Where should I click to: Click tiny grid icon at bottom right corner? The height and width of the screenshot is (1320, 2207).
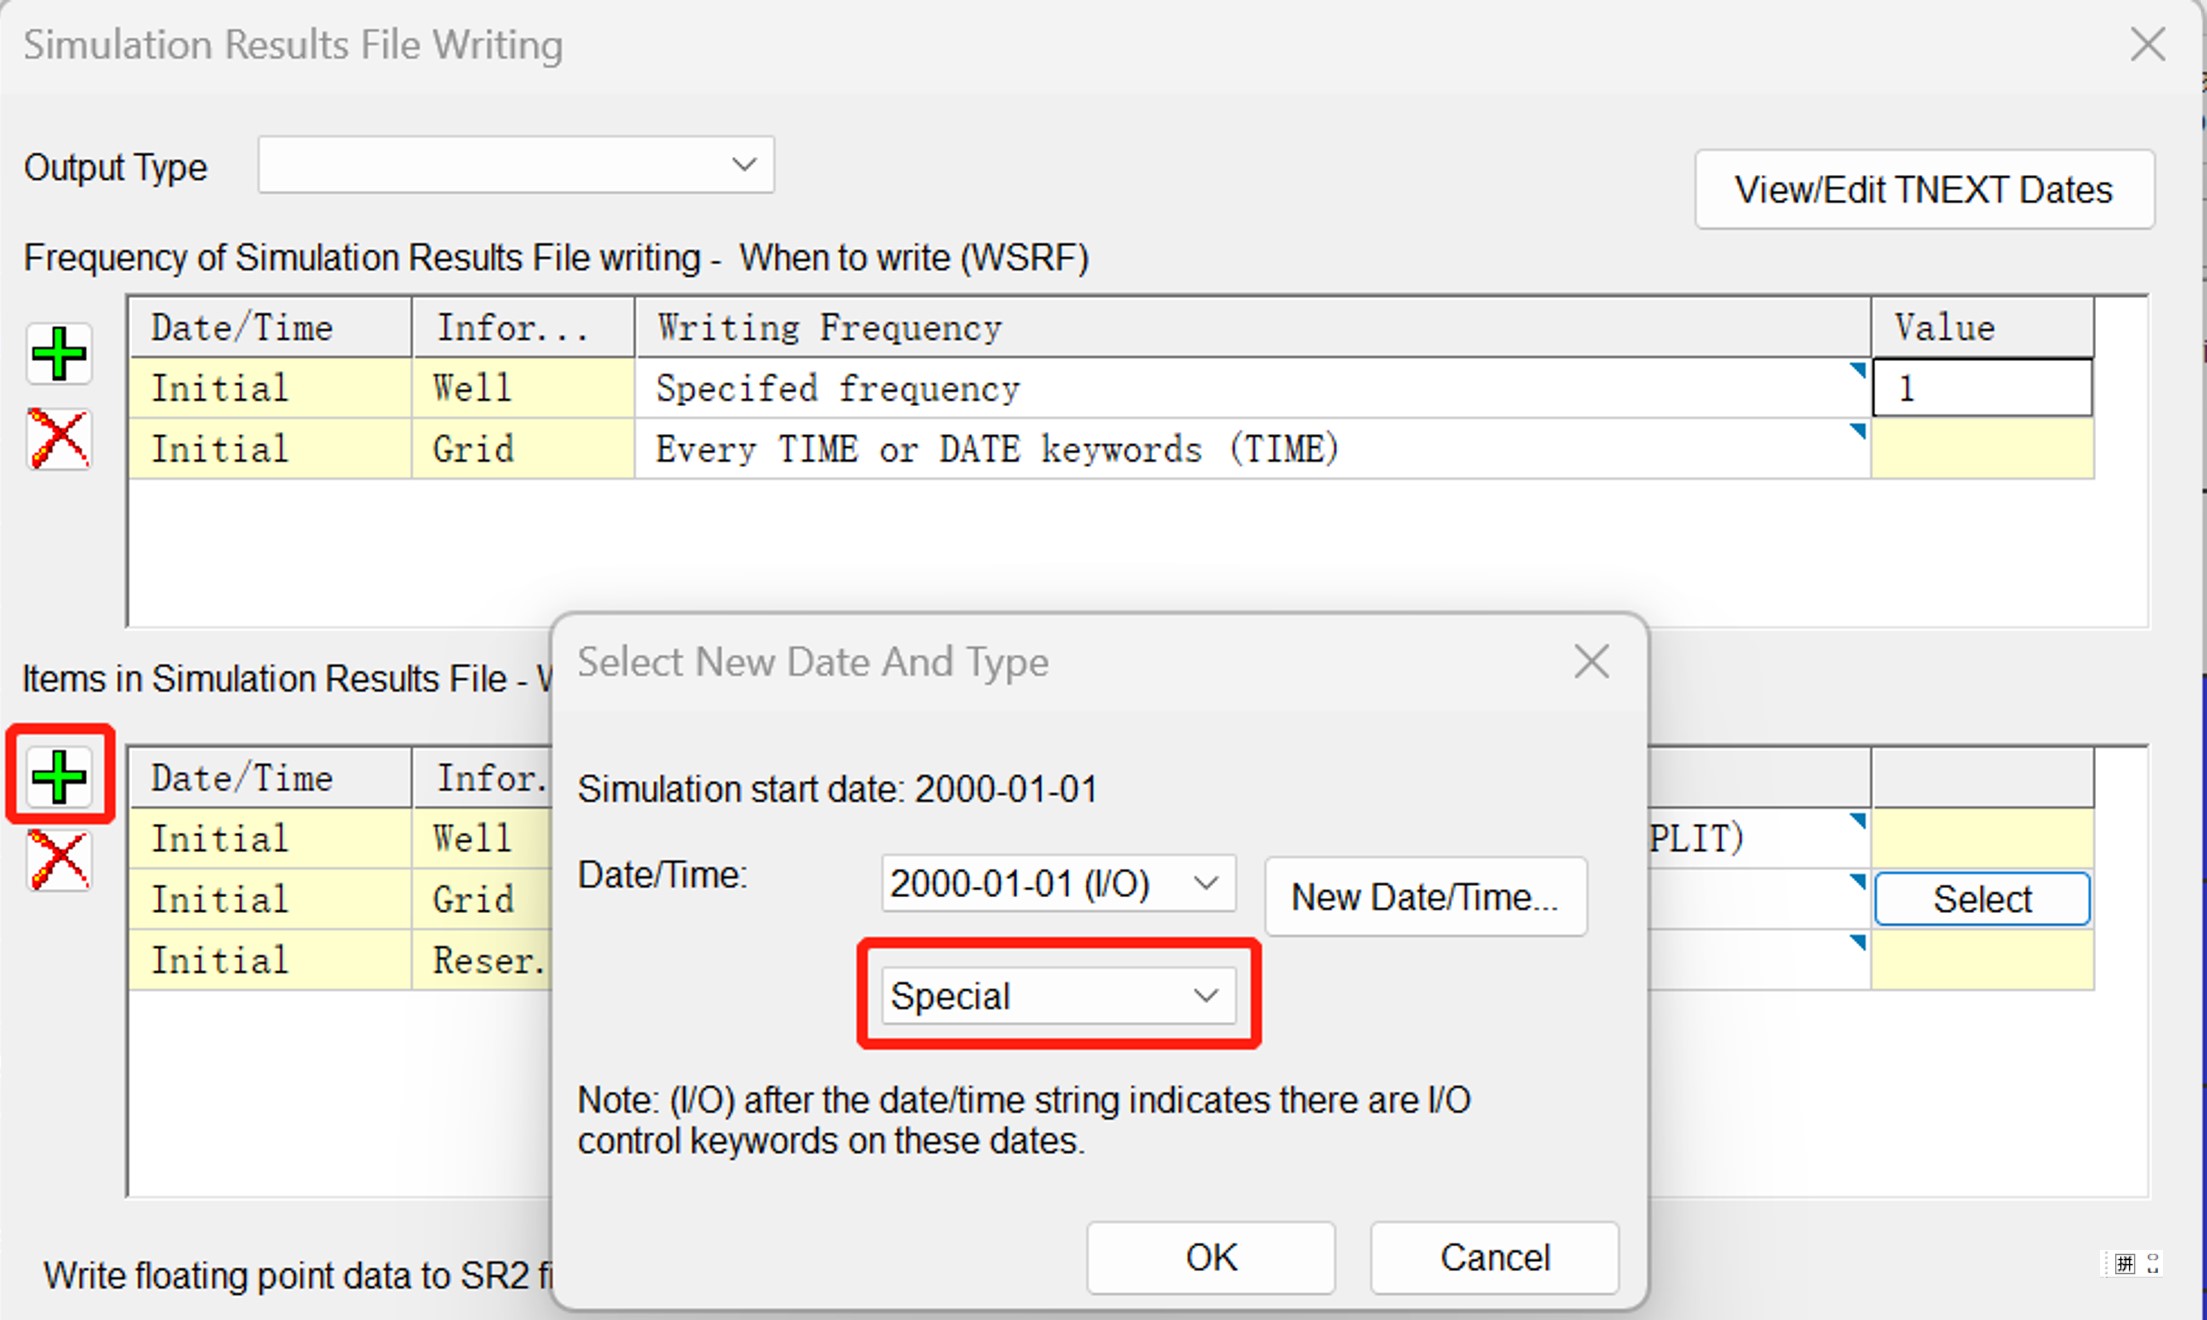[2125, 1264]
